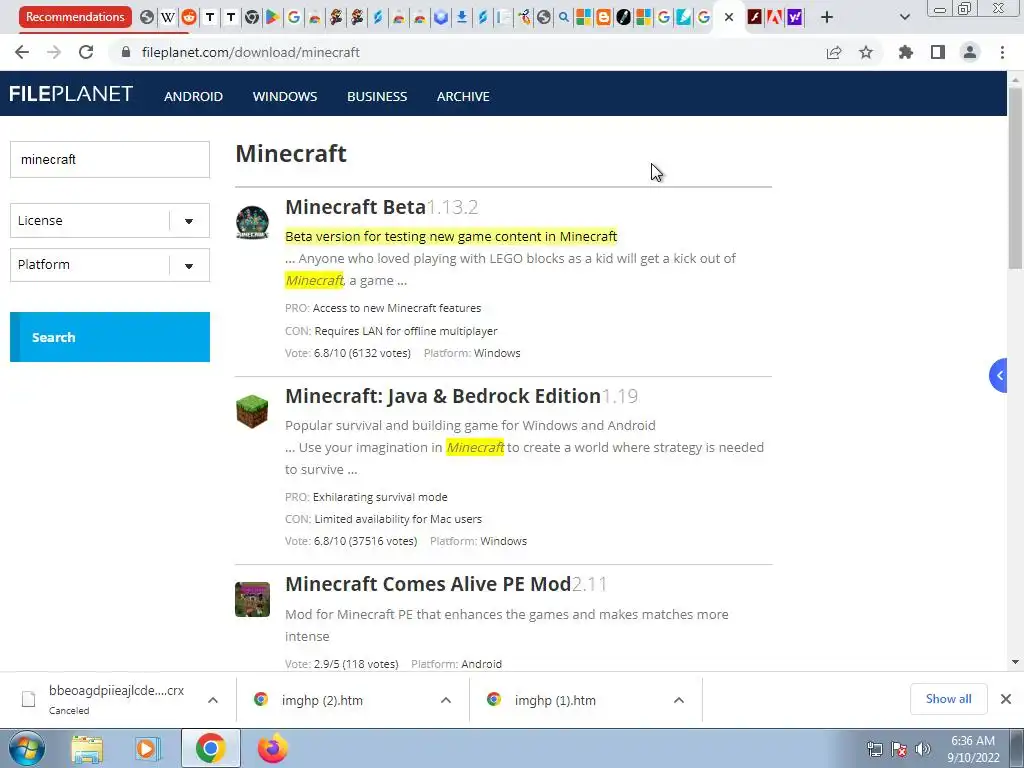Open the ARCHIVE menu
Viewport: 1024px width, 768px height.
(x=463, y=97)
